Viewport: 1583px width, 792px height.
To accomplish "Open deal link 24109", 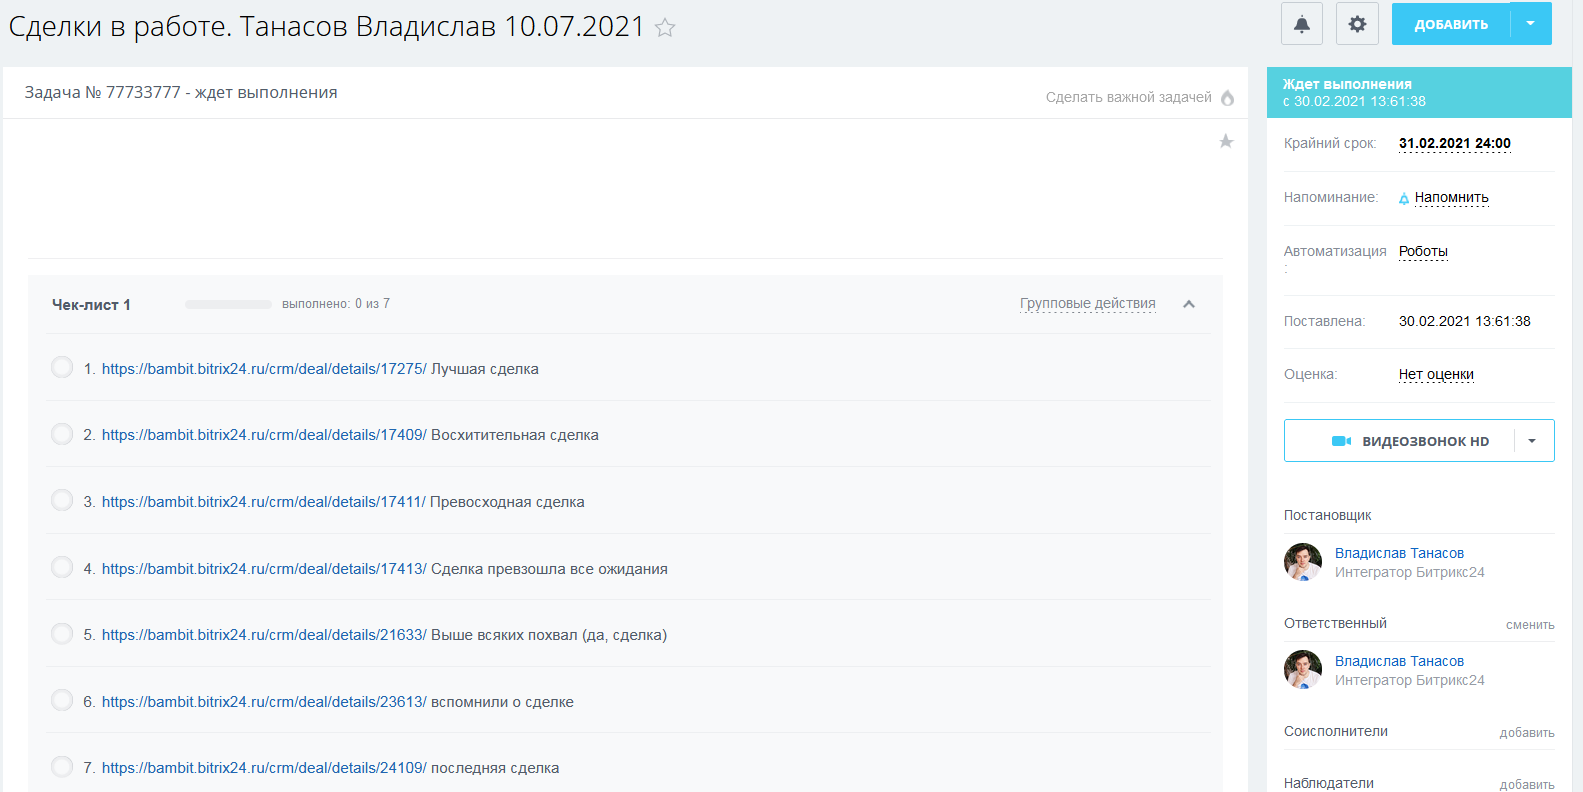I will pyautogui.click(x=264, y=768).
